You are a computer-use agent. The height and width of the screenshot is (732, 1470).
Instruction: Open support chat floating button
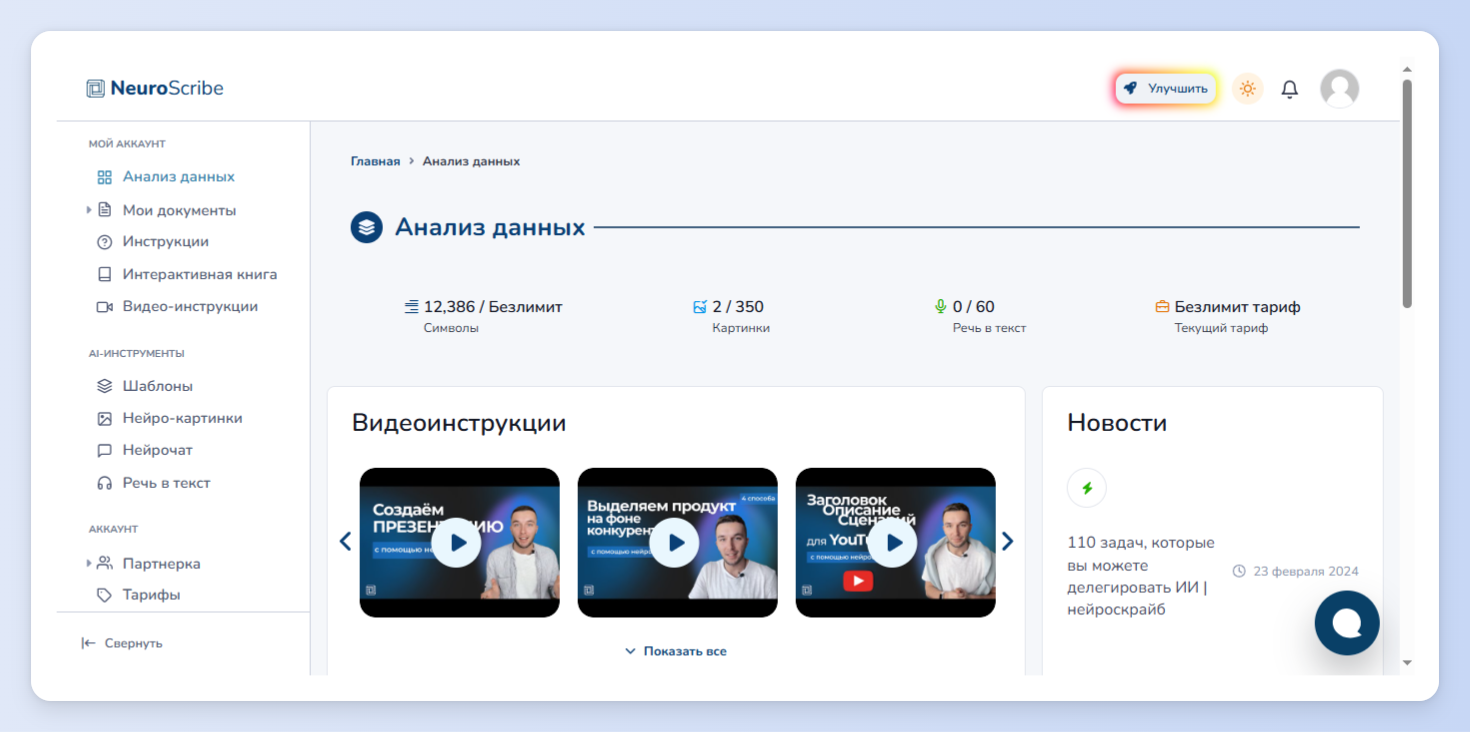(1347, 623)
